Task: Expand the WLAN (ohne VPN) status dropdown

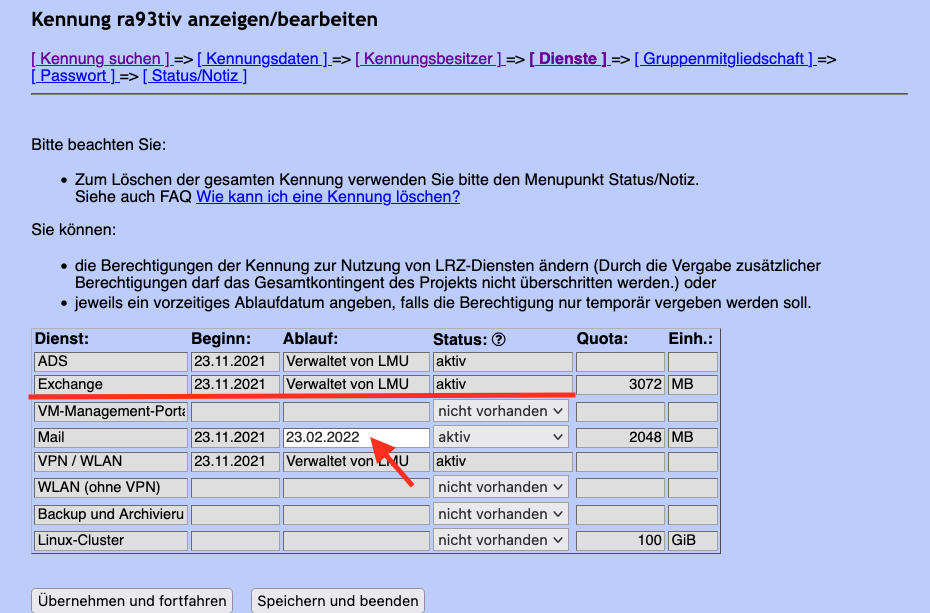Action: [501, 487]
